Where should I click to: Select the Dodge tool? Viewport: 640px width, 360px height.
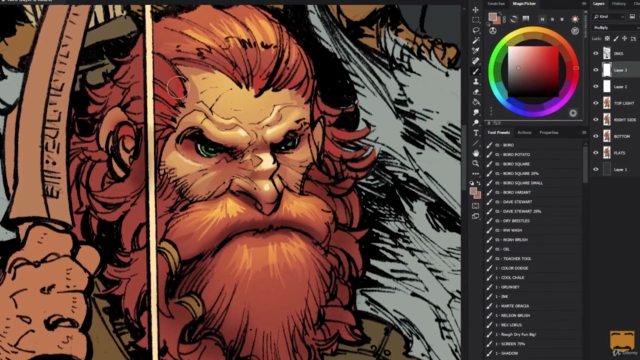(476, 122)
